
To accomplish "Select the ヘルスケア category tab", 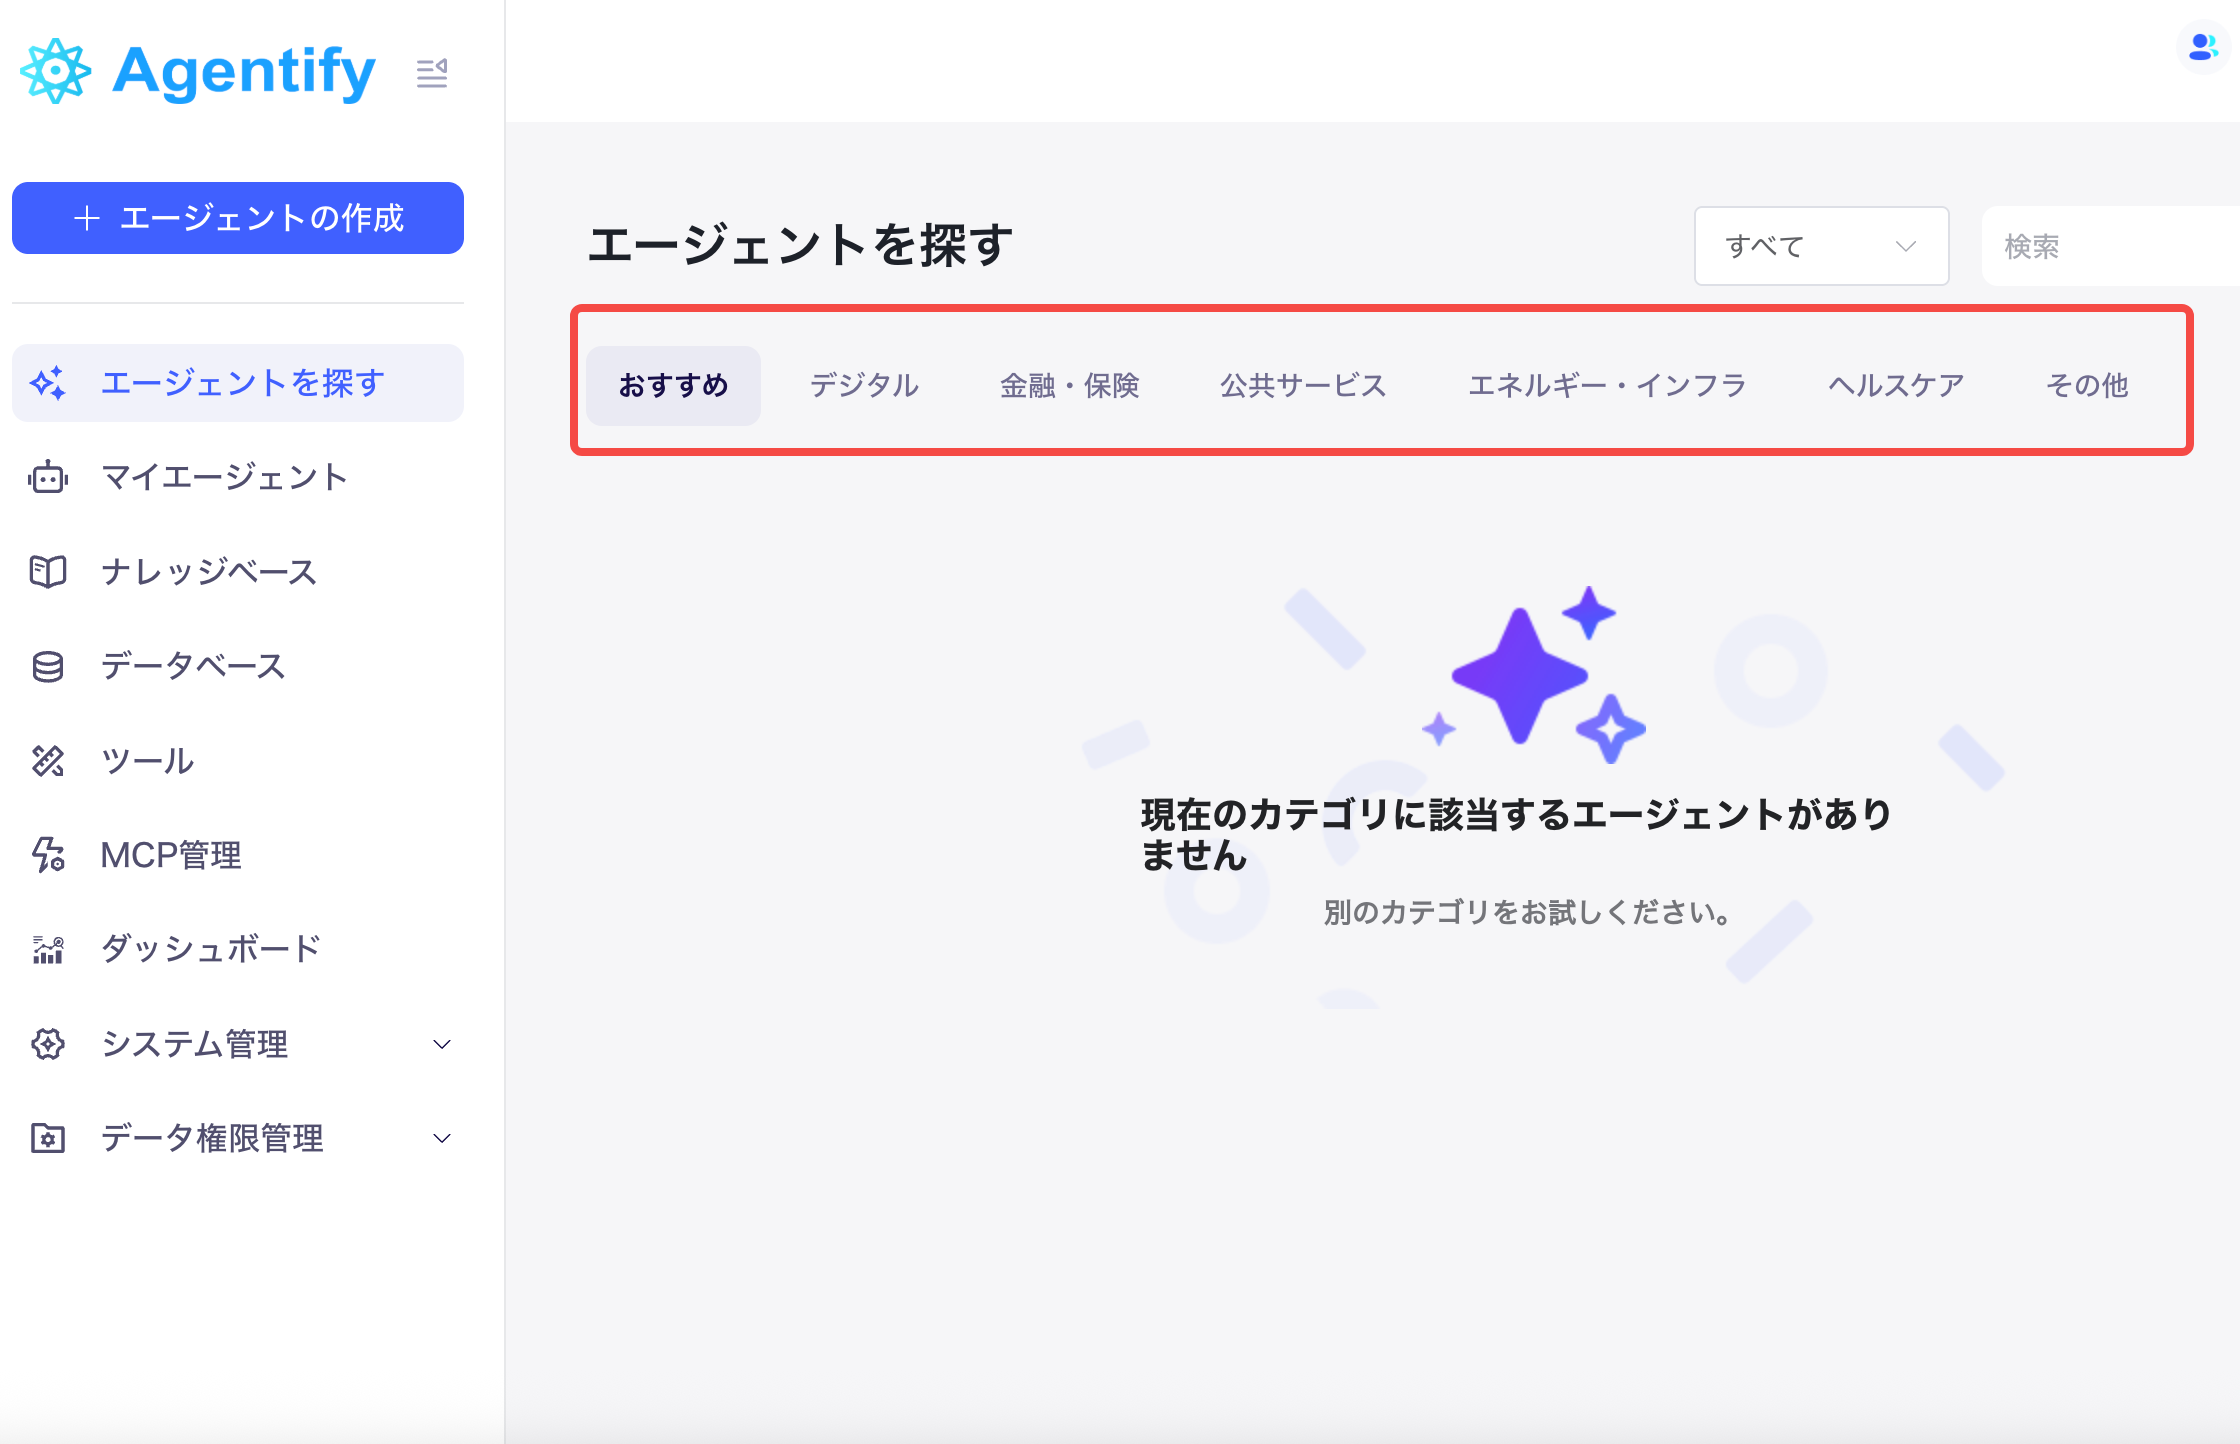I will (1896, 385).
